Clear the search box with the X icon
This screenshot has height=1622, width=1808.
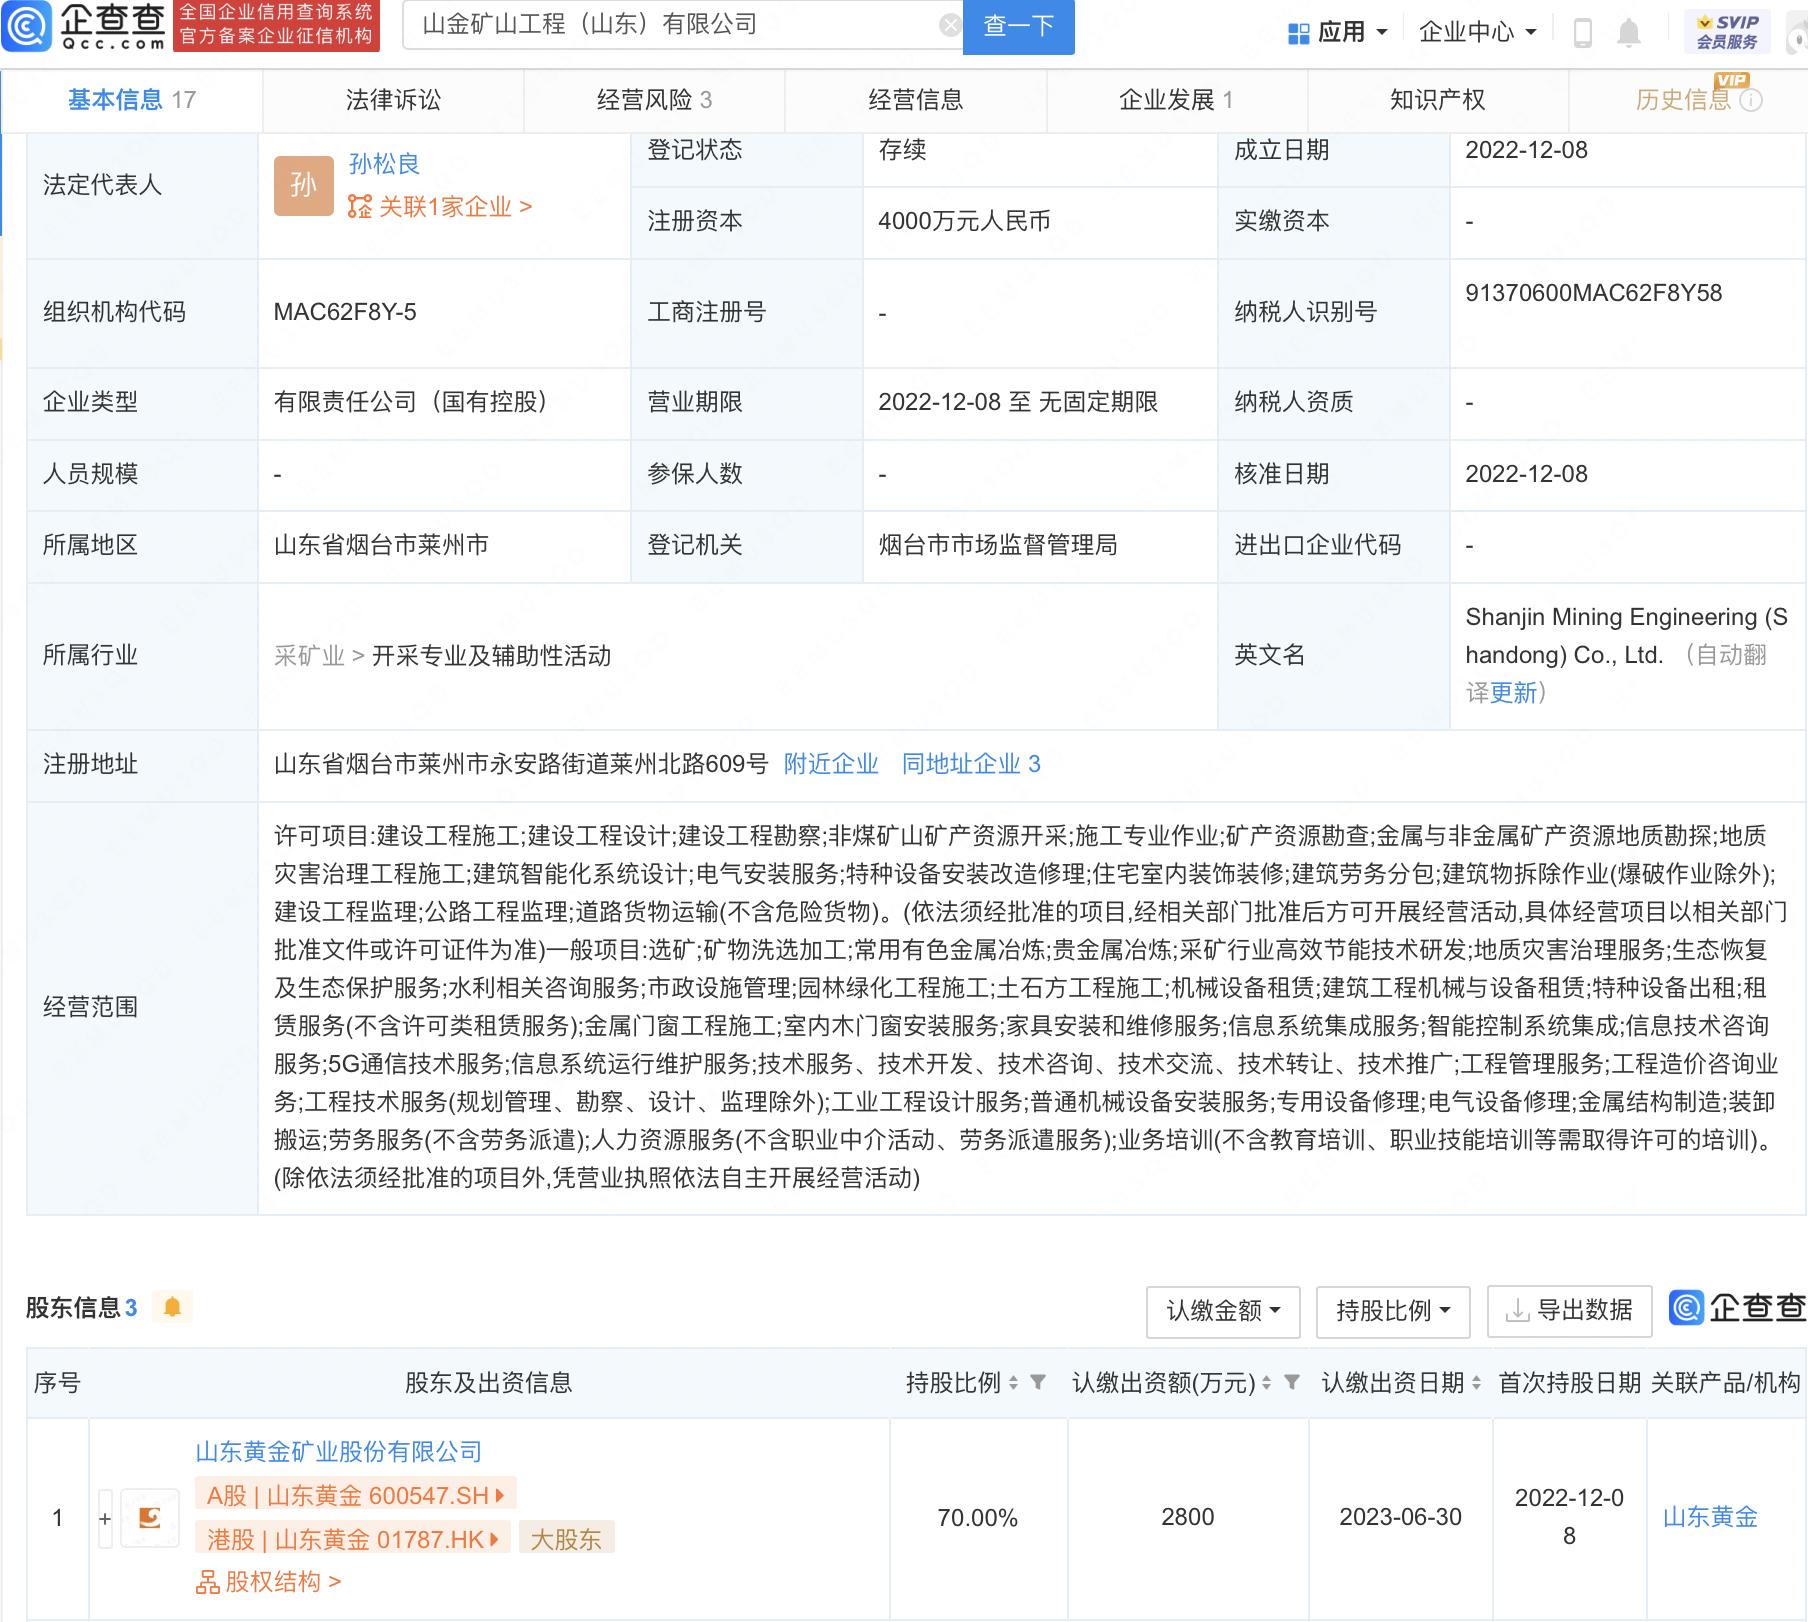coord(950,25)
